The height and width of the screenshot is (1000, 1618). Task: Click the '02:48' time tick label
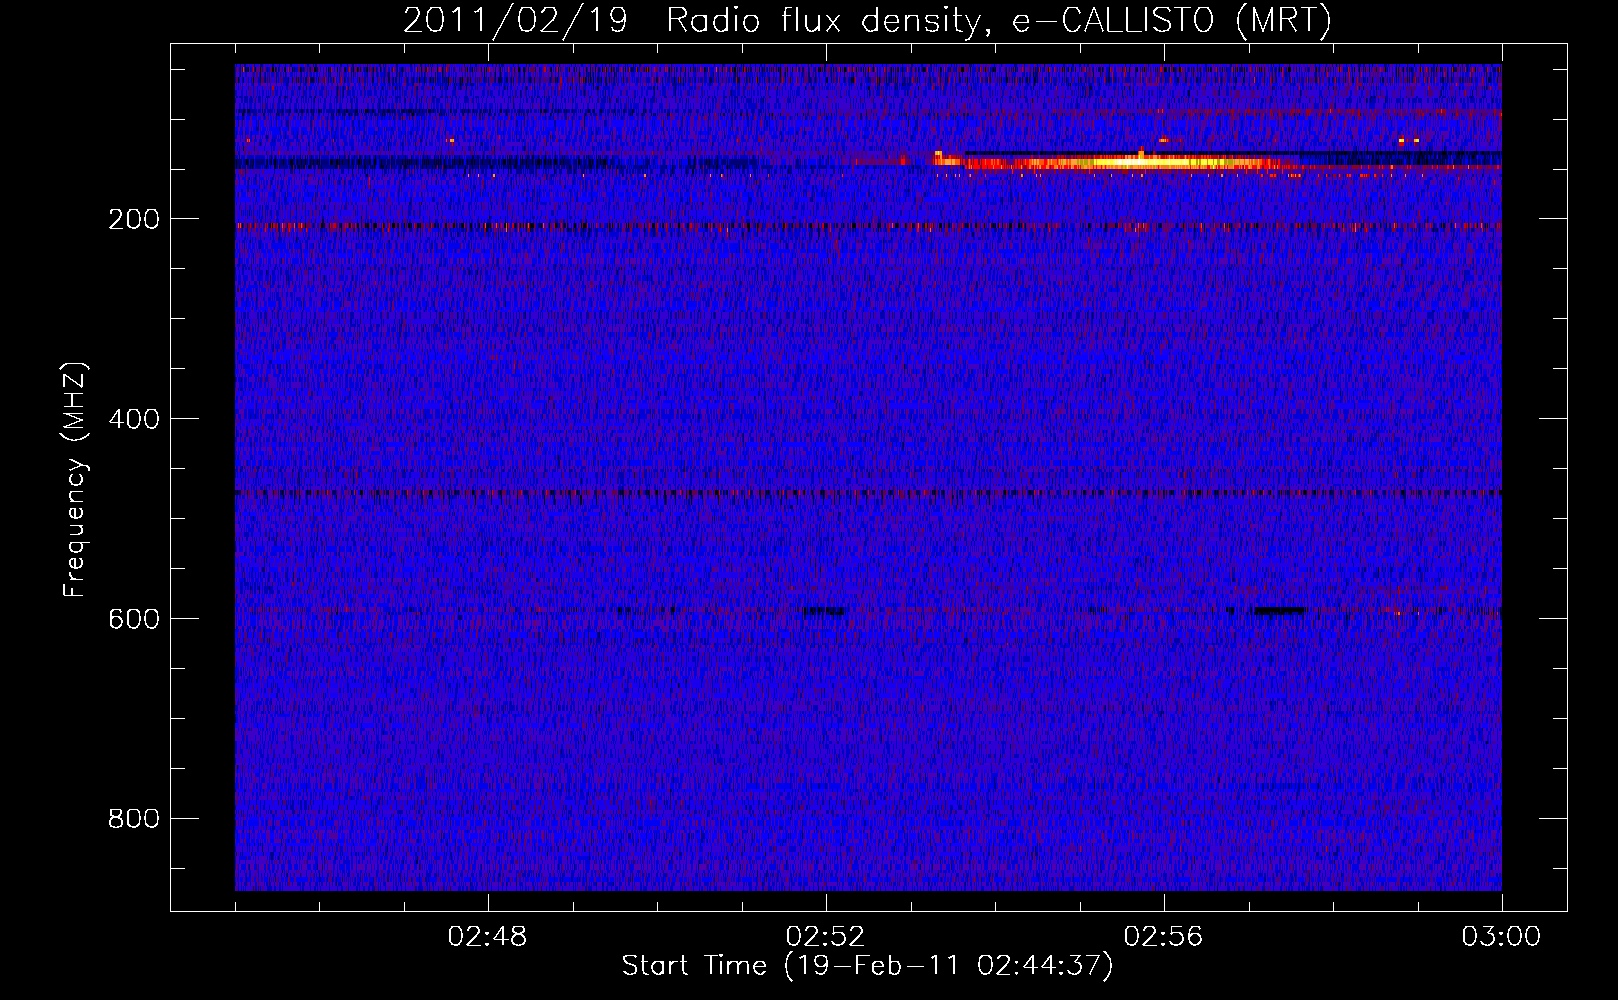tap(488, 937)
